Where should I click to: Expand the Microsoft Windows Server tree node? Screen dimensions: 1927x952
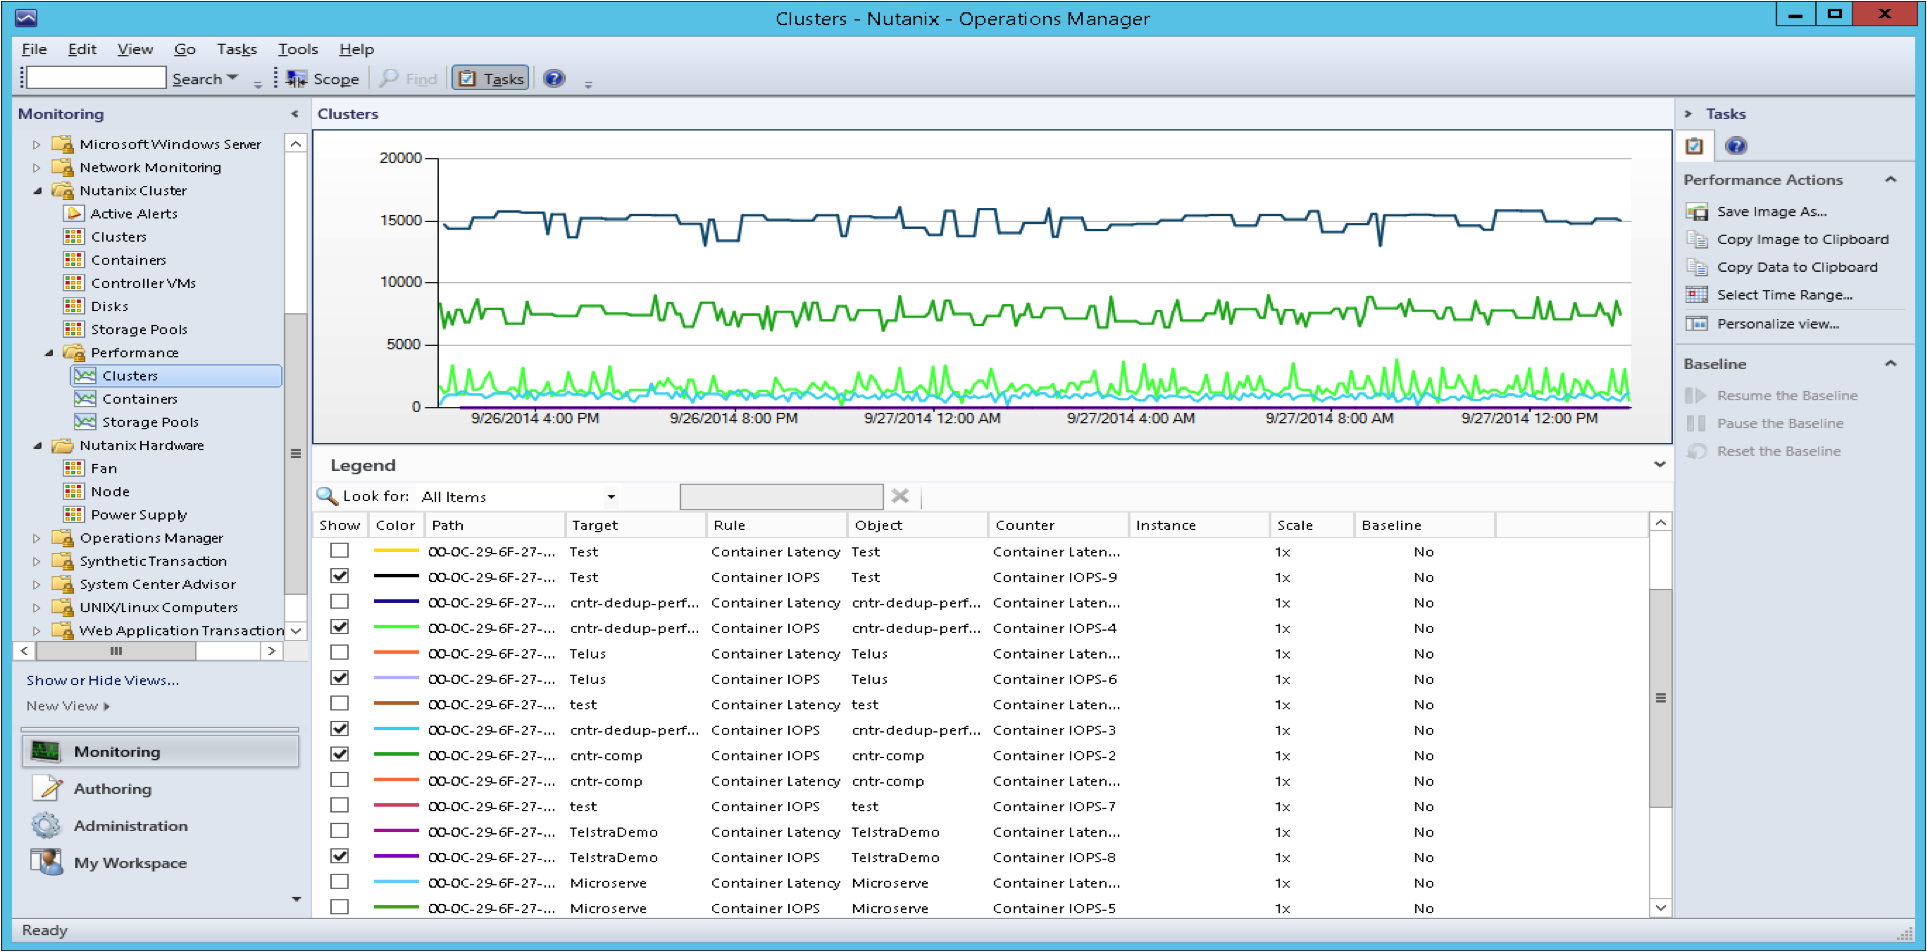[x=37, y=145]
